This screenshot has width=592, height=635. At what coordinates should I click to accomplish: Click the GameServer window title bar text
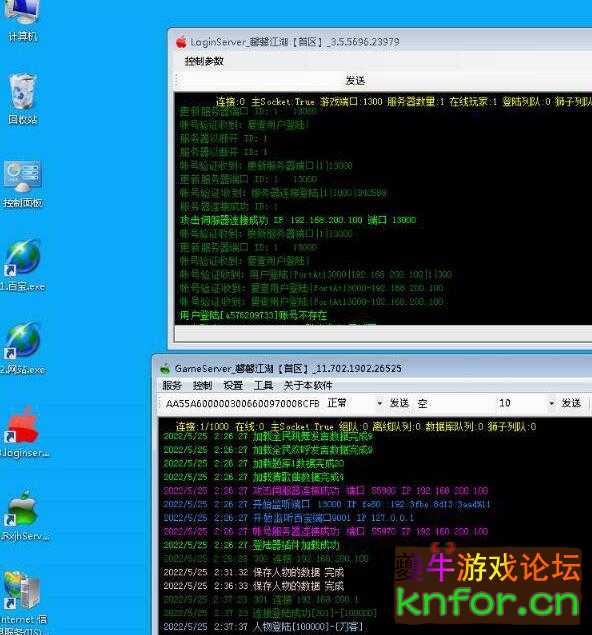(288, 369)
